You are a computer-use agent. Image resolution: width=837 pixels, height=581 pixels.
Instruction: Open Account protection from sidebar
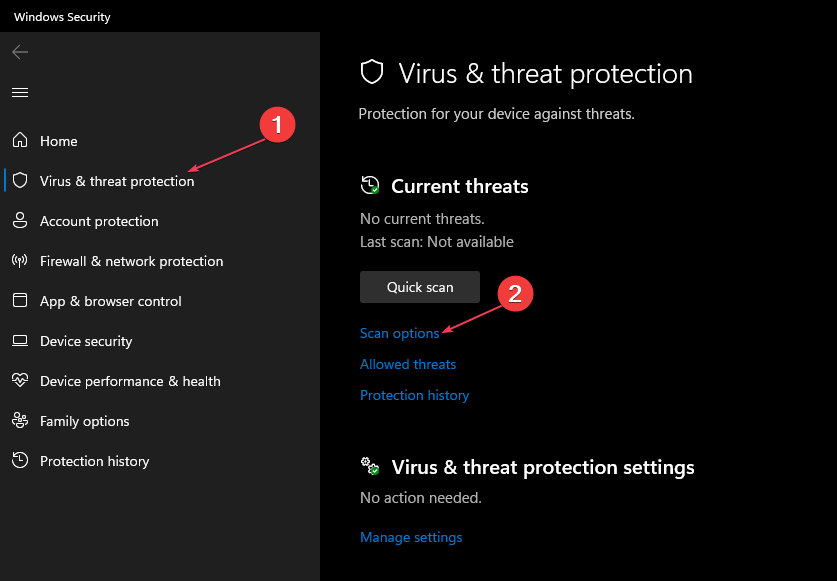[x=99, y=221]
